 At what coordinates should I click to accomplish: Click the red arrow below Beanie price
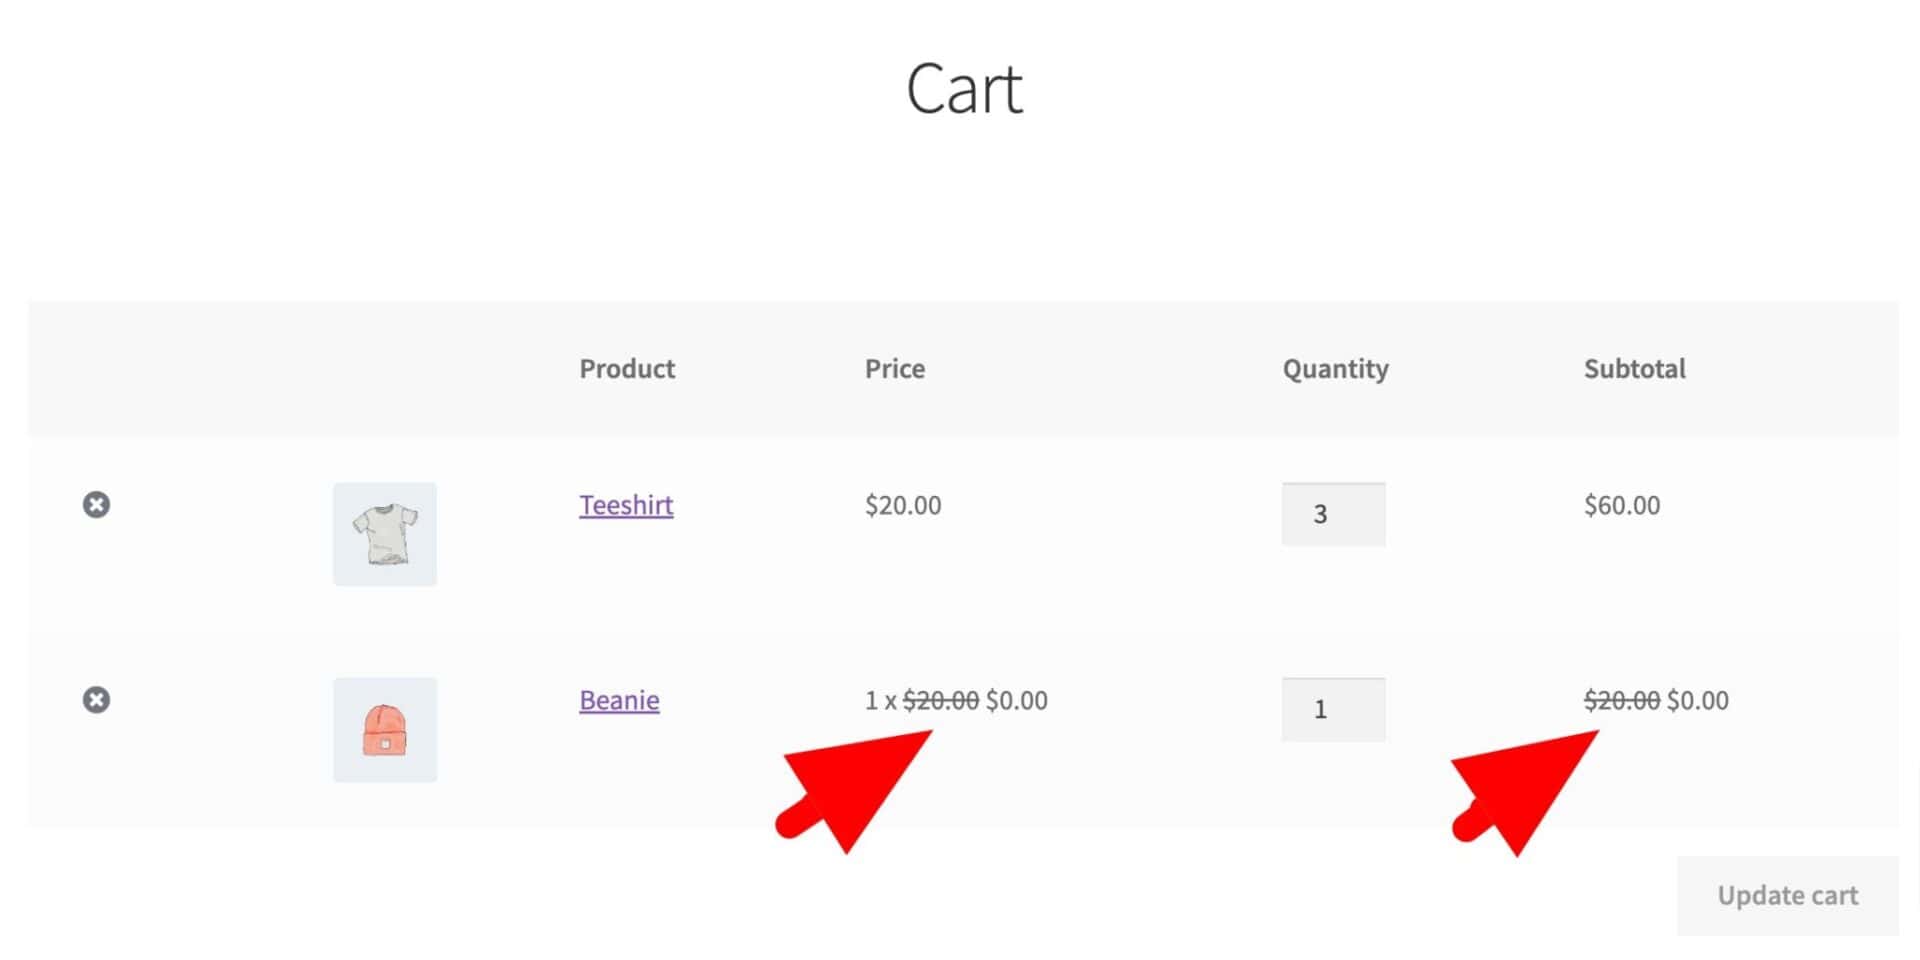click(855, 790)
